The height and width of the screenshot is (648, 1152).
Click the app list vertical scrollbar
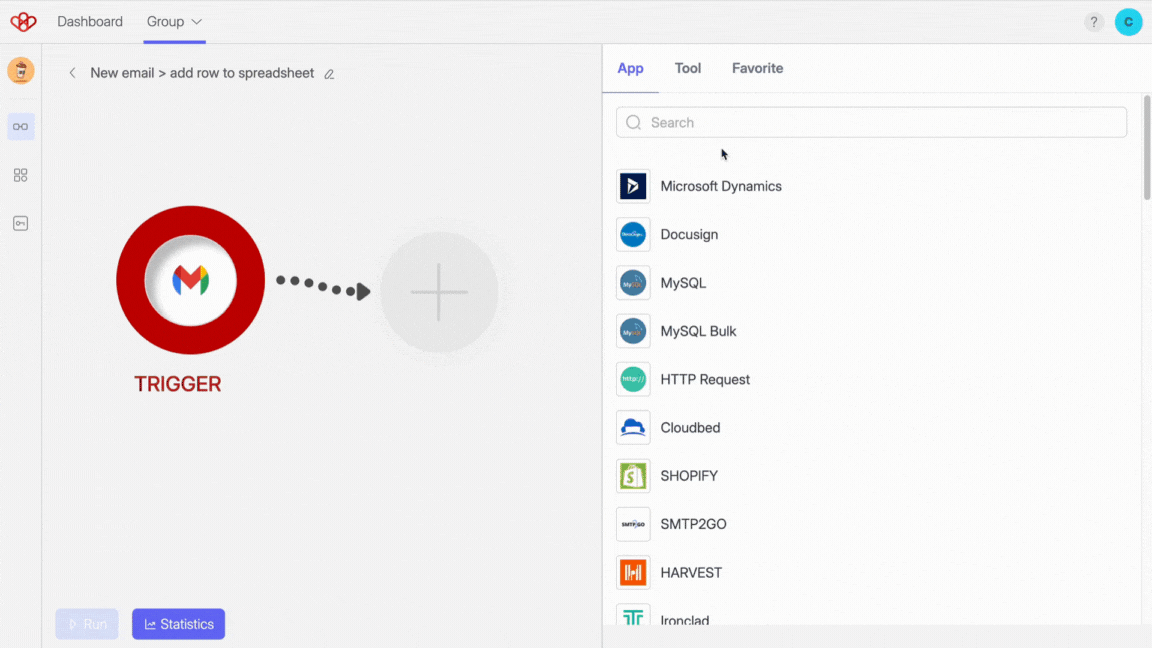tap(1146, 147)
